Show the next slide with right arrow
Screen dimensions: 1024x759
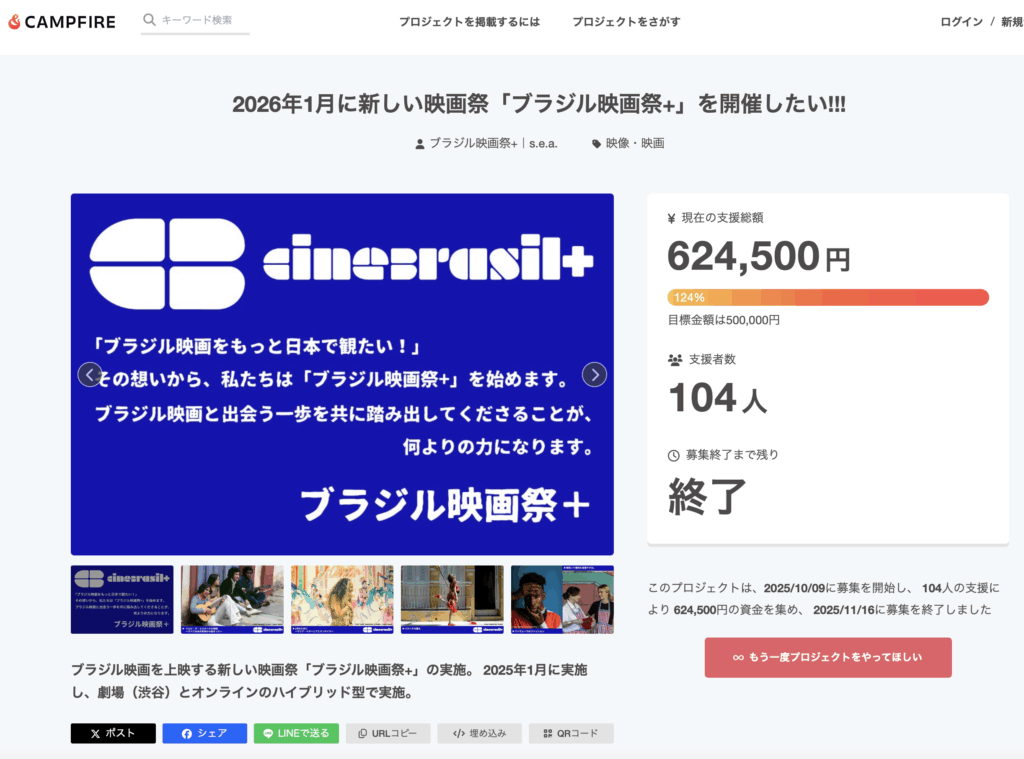[594, 374]
